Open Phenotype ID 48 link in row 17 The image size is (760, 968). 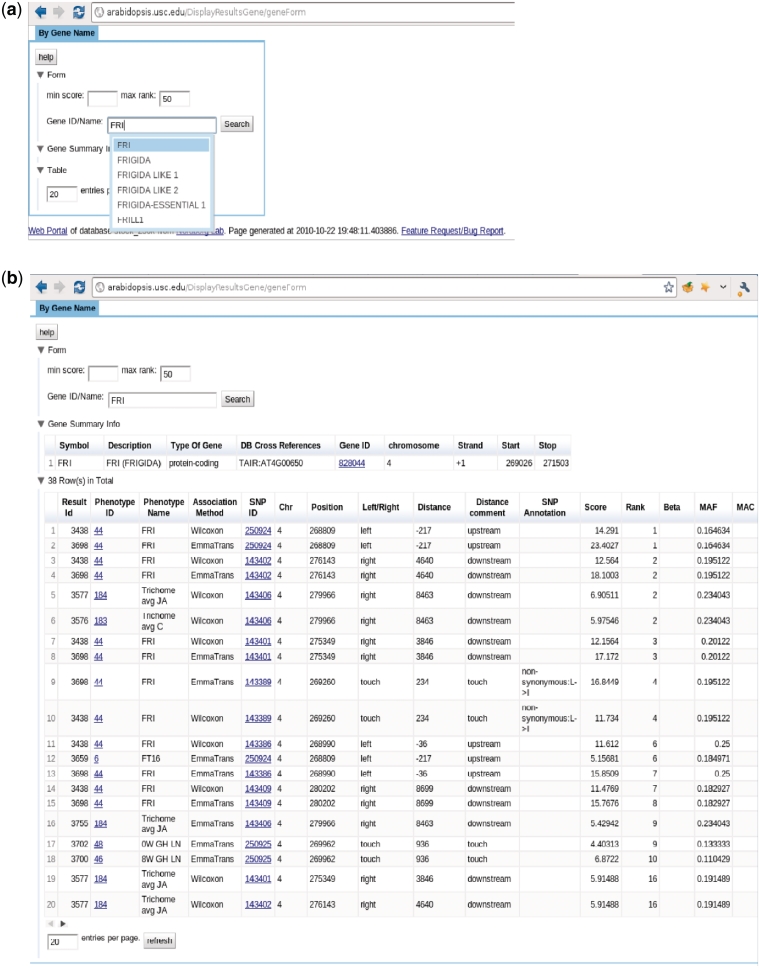point(99,844)
